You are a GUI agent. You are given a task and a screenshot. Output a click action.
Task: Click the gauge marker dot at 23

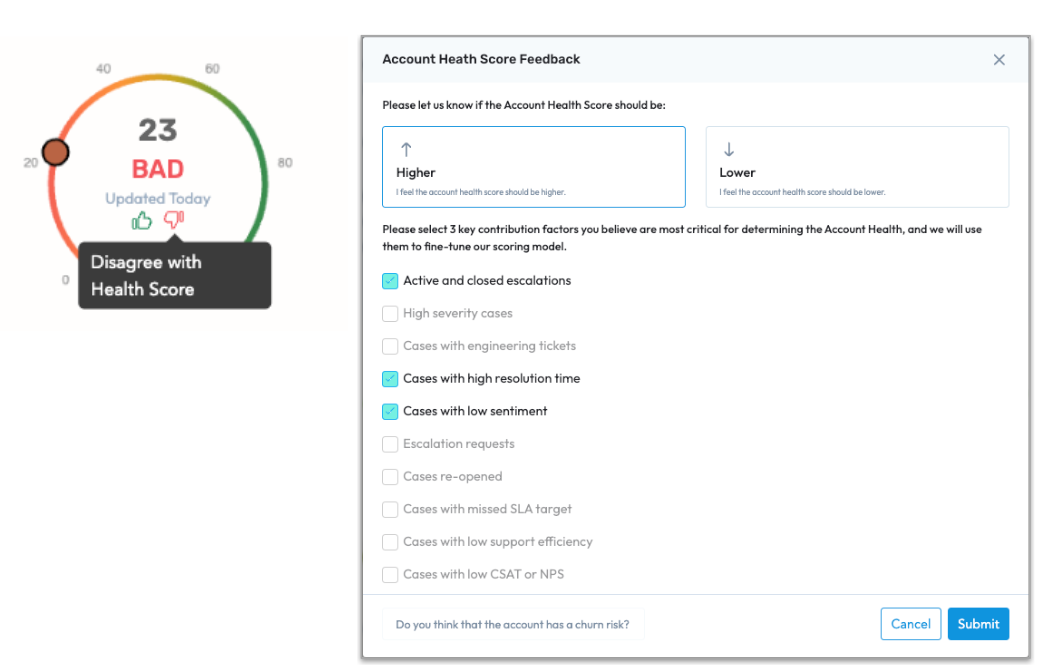coord(55,152)
